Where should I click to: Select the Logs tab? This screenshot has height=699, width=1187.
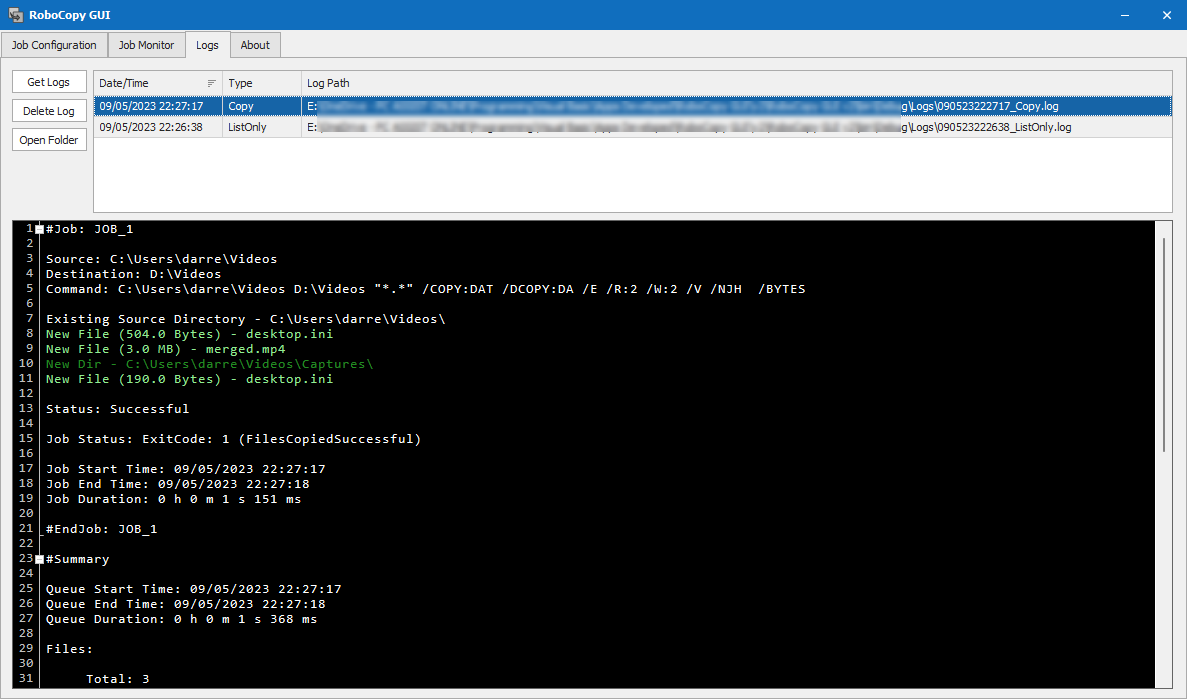pyautogui.click(x=207, y=45)
